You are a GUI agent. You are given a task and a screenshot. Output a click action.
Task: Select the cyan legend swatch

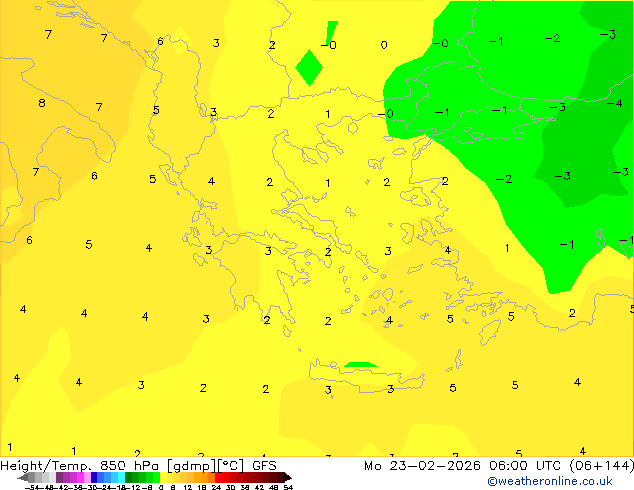pyautogui.click(x=121, y=477)
